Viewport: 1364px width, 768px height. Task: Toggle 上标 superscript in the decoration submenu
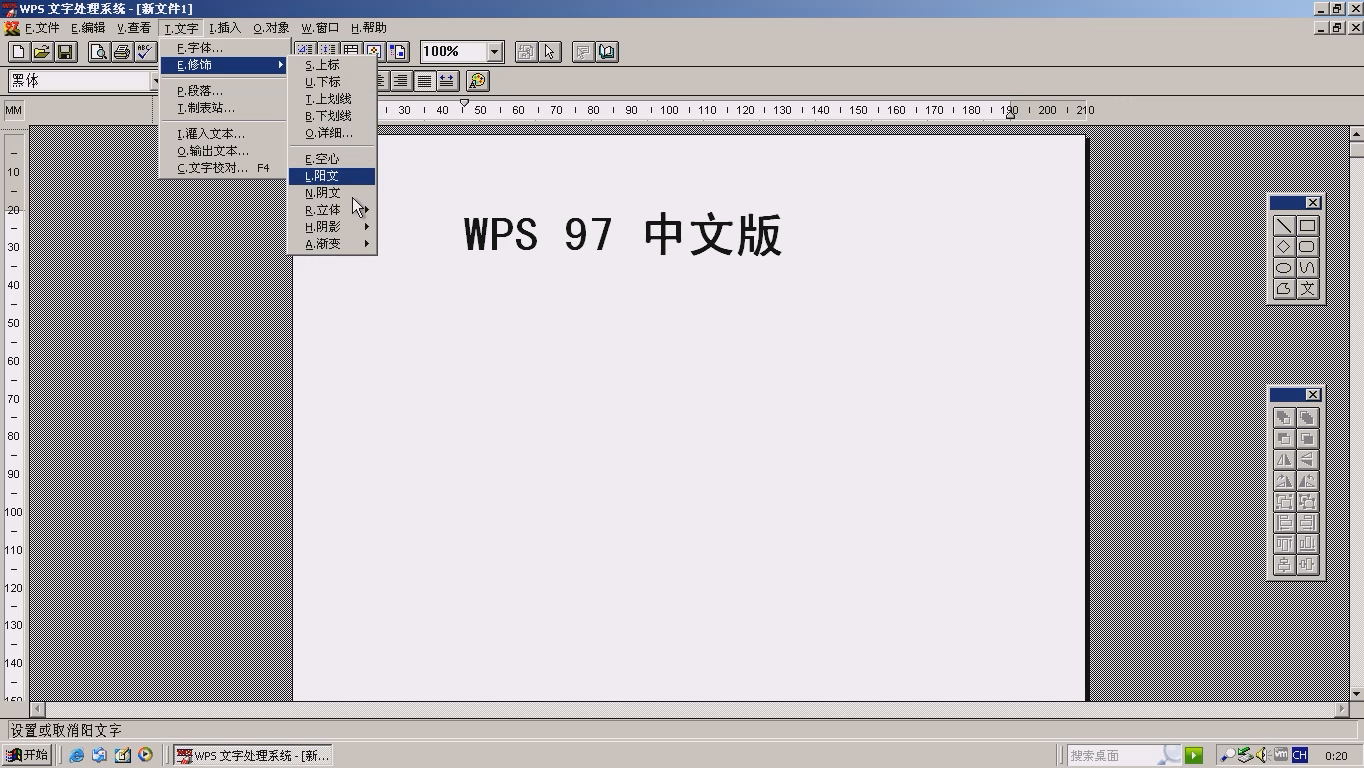[x=332, y=65]
